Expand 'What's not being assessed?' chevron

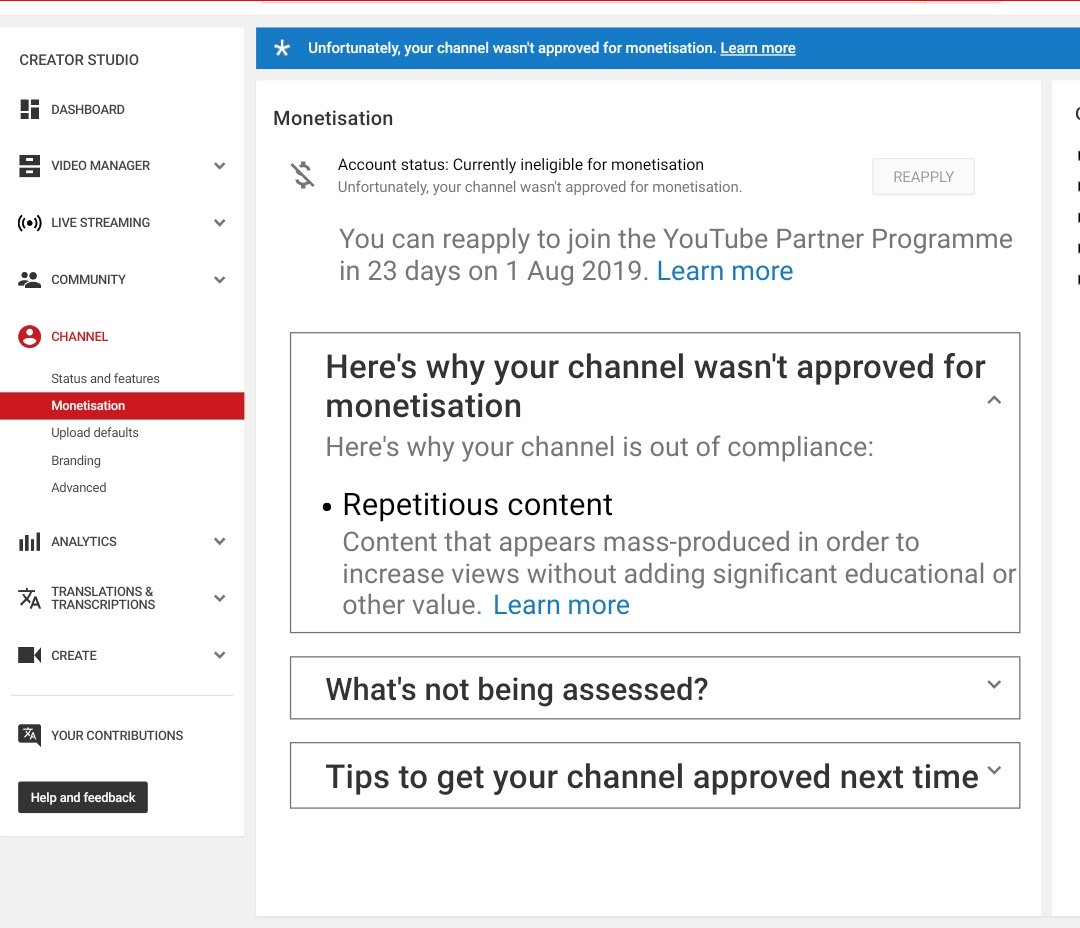click(x=994, y=685)
